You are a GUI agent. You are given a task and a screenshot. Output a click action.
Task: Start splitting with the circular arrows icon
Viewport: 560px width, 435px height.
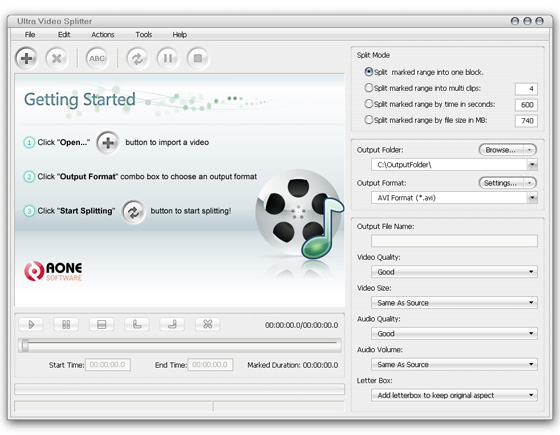(137, 58)
